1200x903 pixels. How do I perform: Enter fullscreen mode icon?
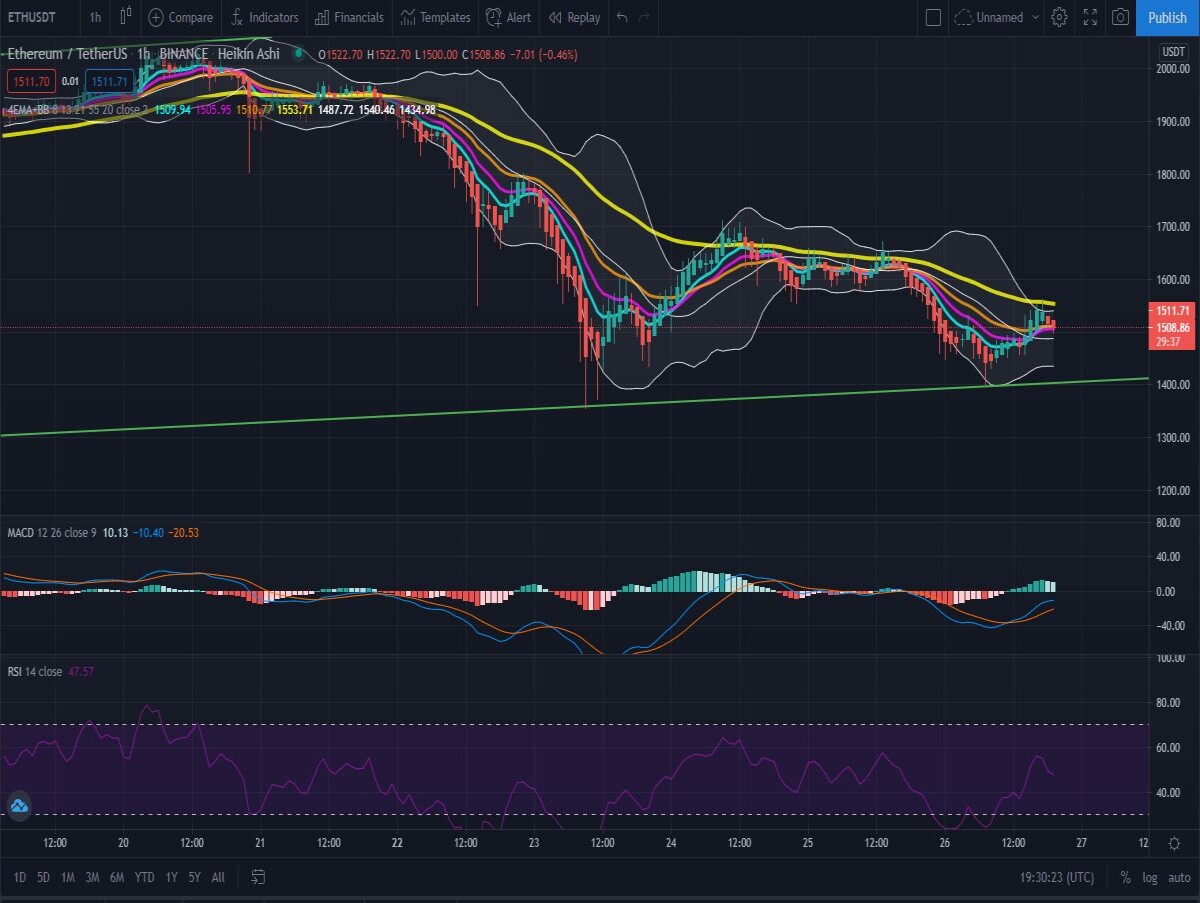click(x=1090, y=17)
